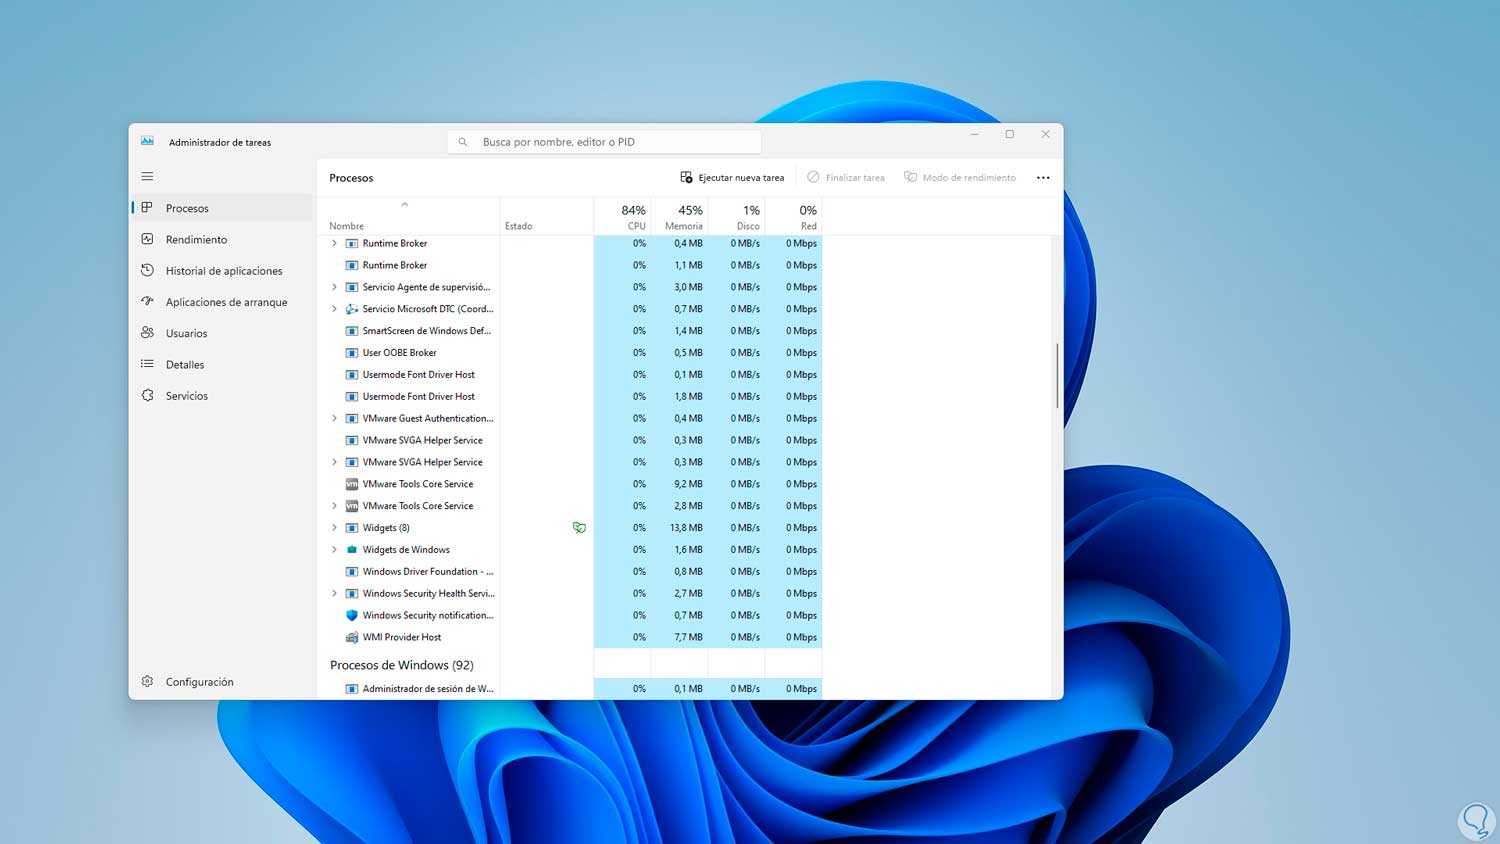Select the 'Procesos de Windows (92)' group heading
This screenshot has width=1500, height=844.
[x=402, y=665]
